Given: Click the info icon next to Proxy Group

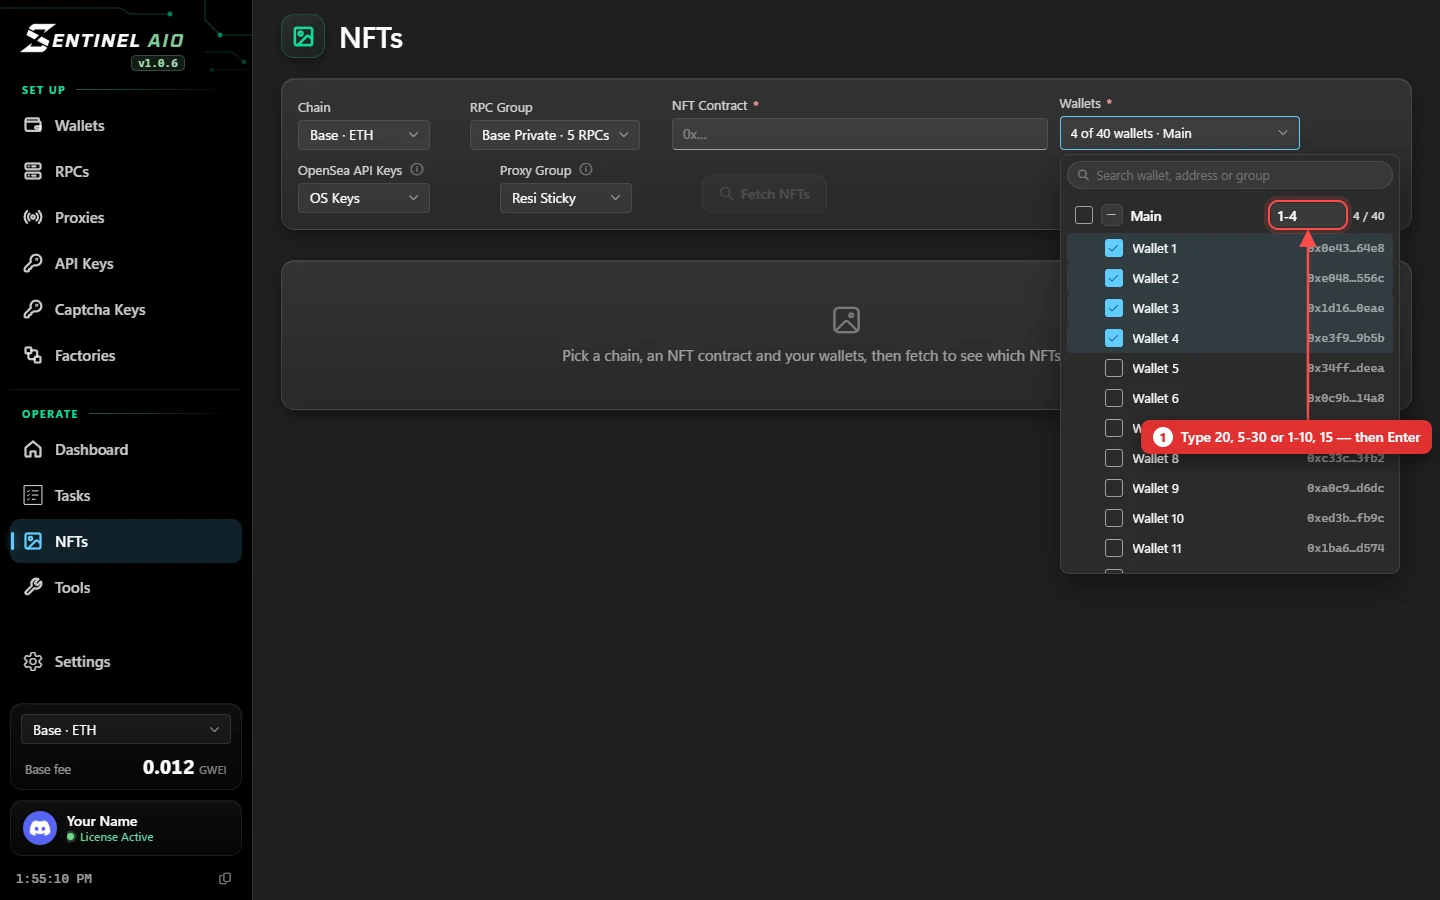Looking at the screenshot, I should [x=586, y=169].
